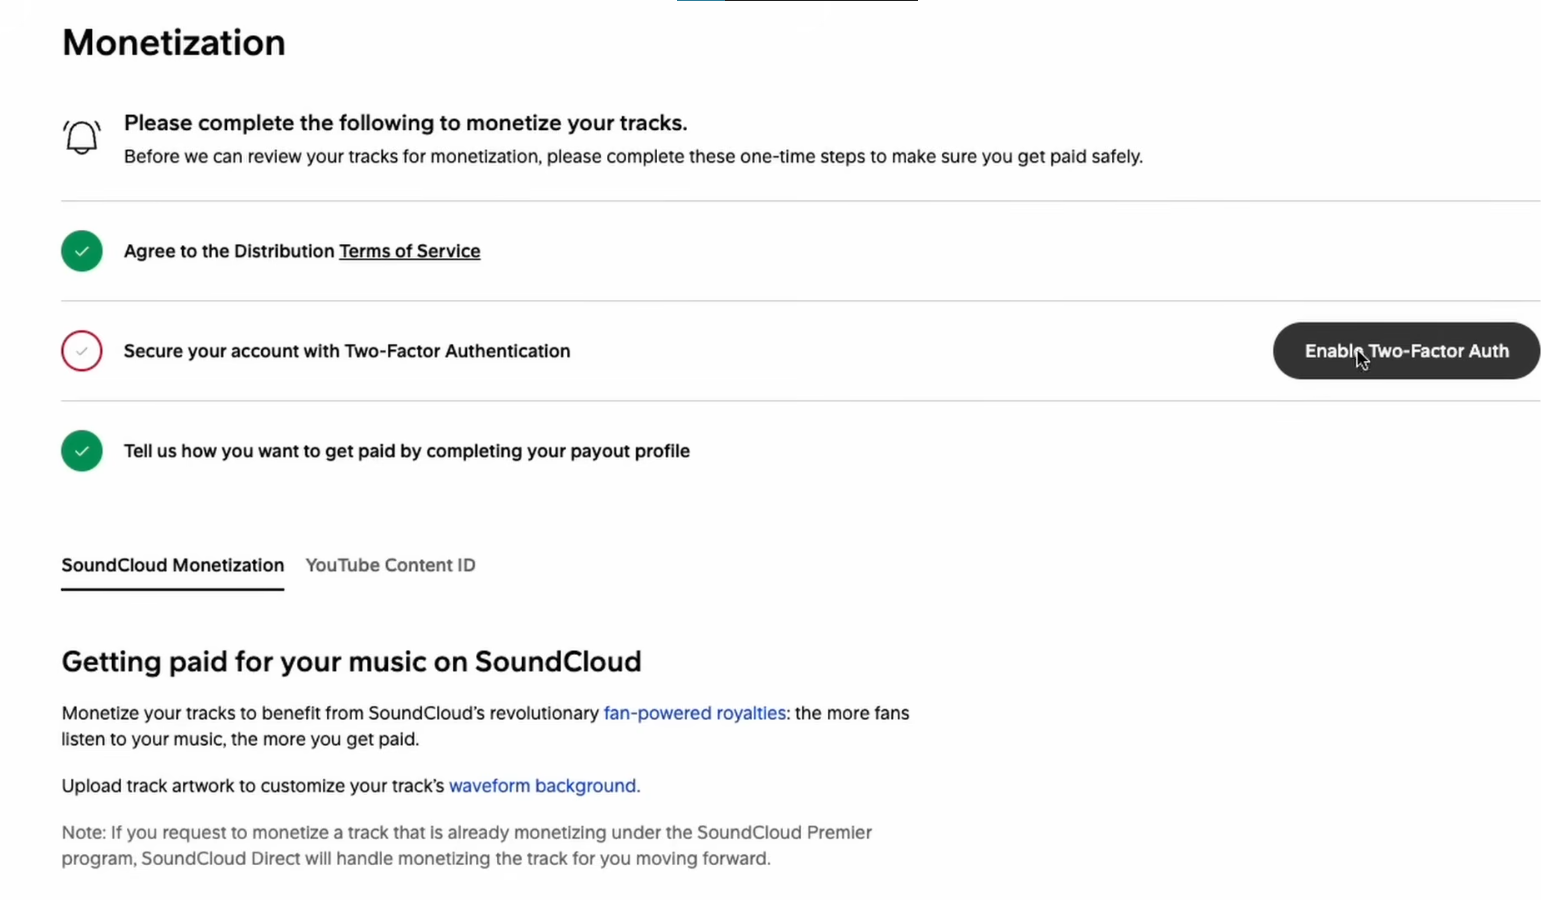Click green checkmark beside Terms of Service
Viewport: 1541px width, 900px height.
coord(82,251)
